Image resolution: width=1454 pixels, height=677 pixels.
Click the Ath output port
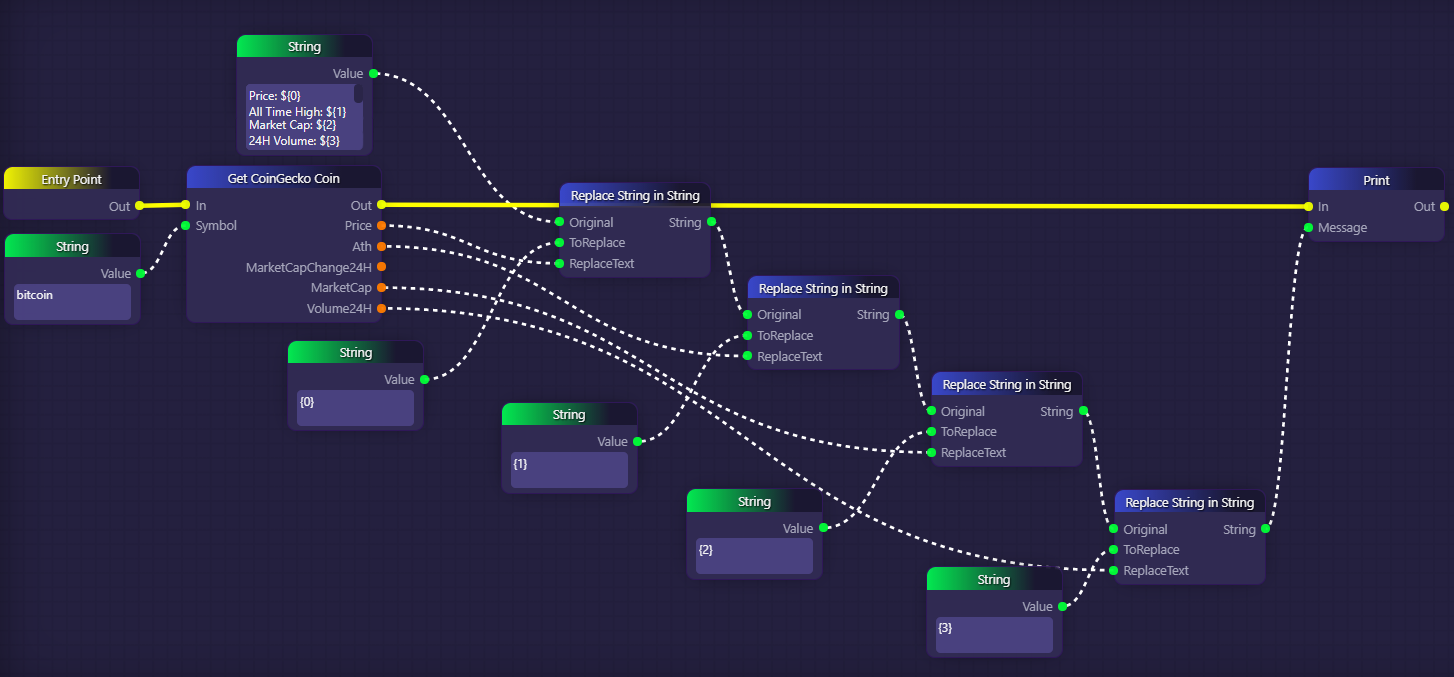pos(381,247)
